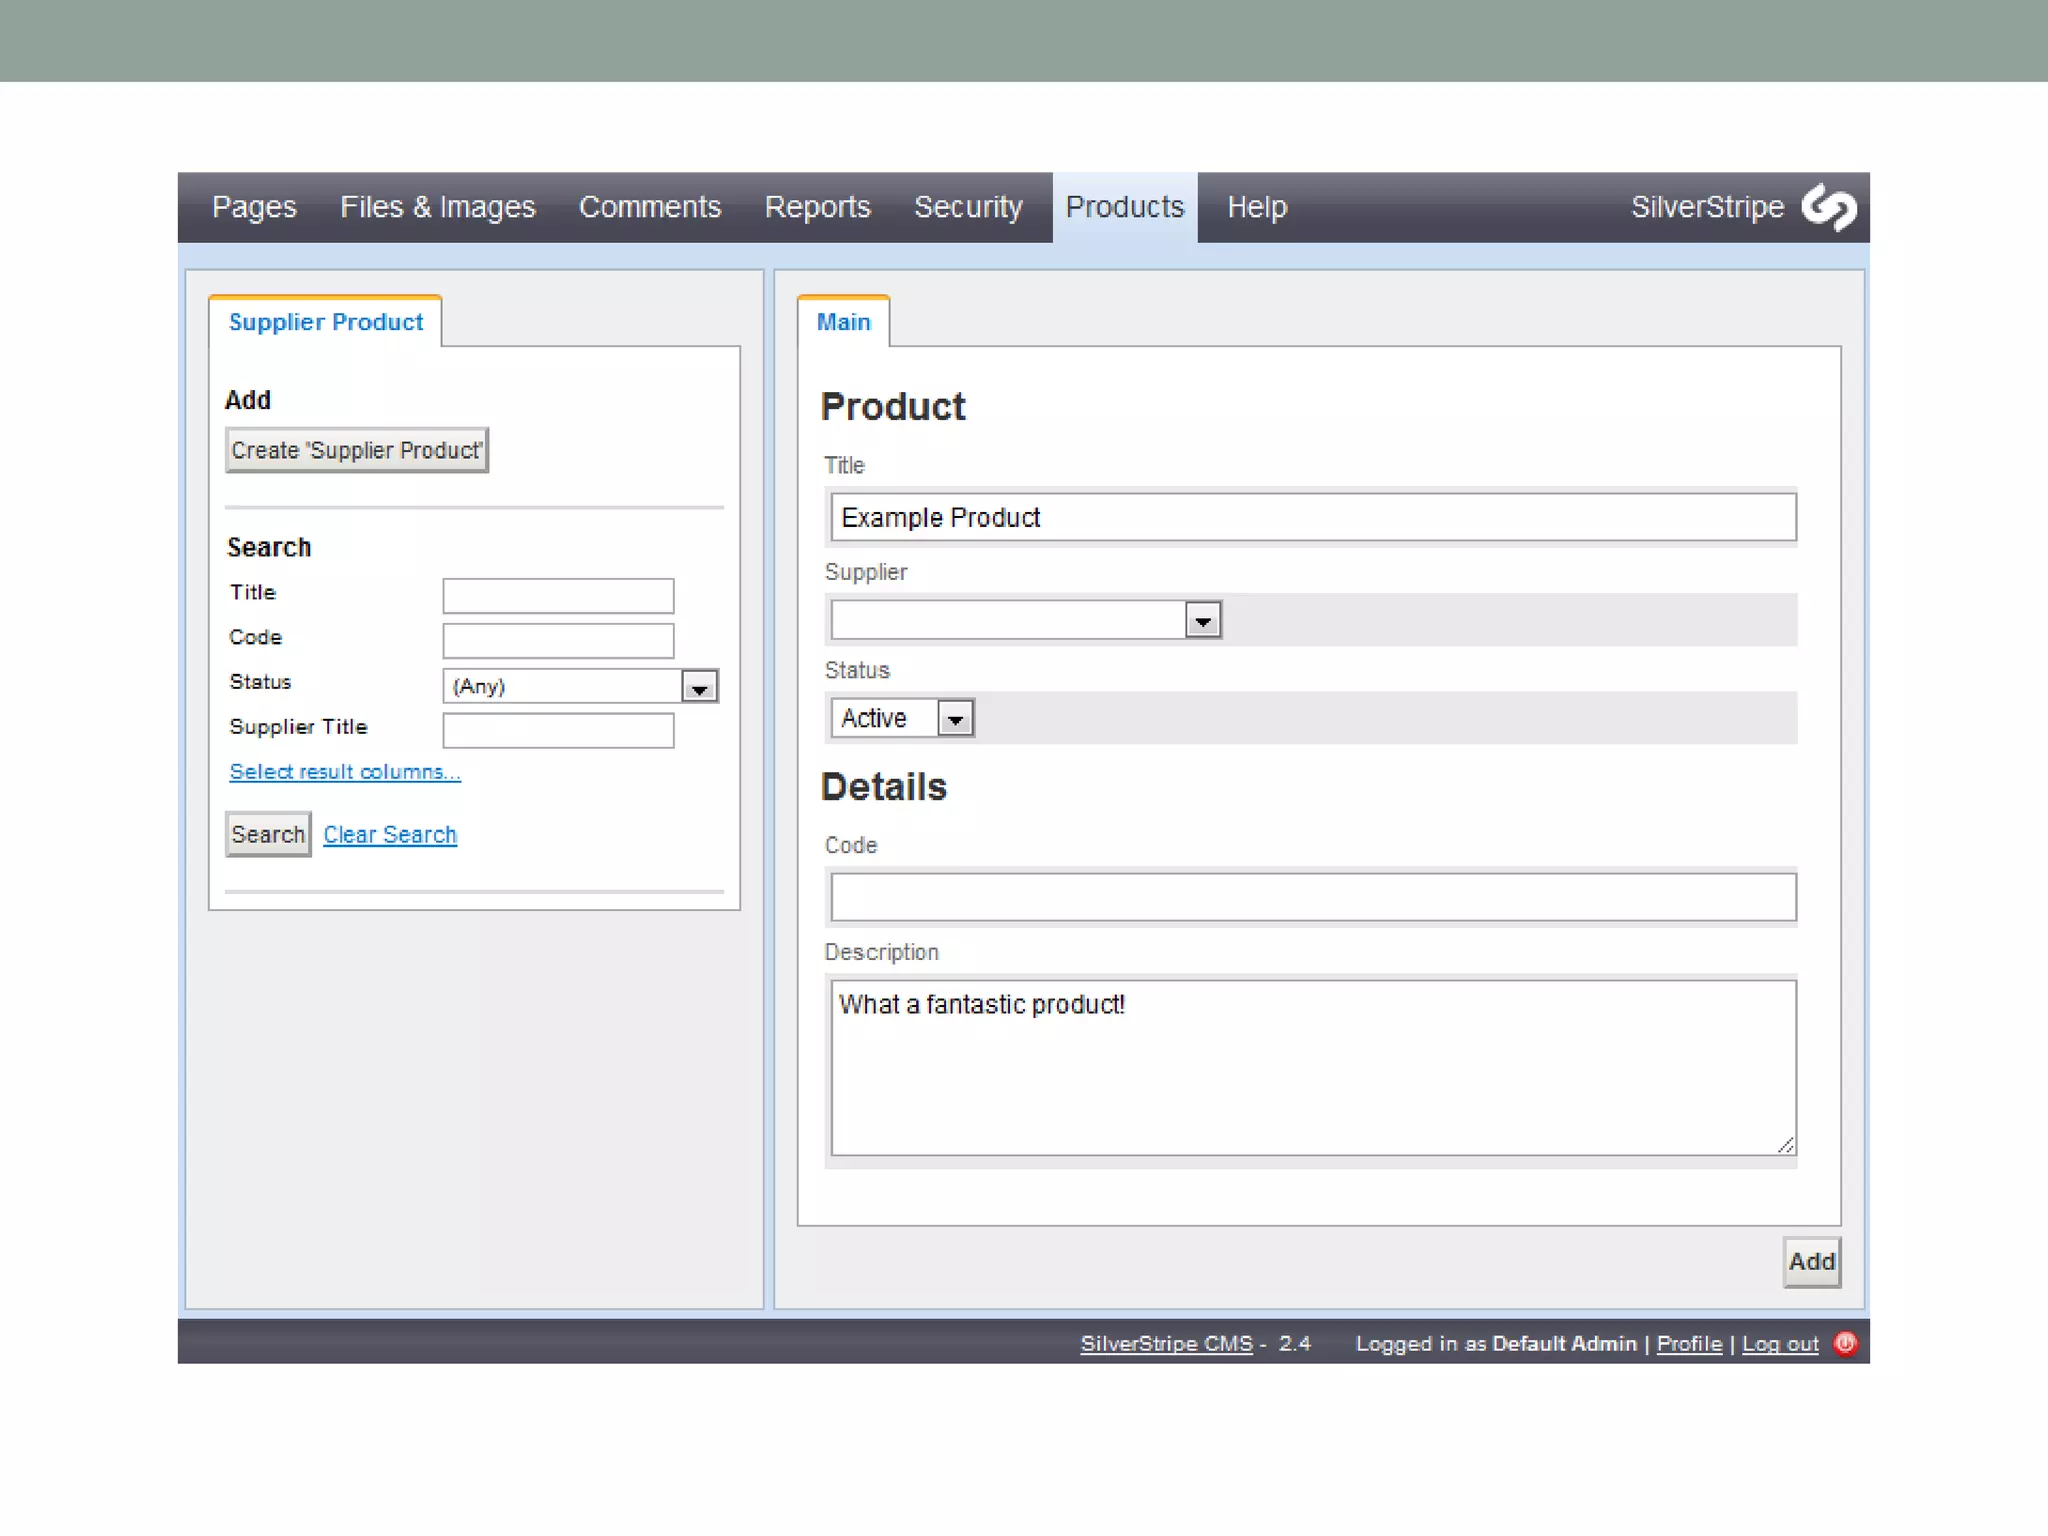2048x1536 pixels.
Task: Switch to the Security section
Action: click(x=967, y=207)
